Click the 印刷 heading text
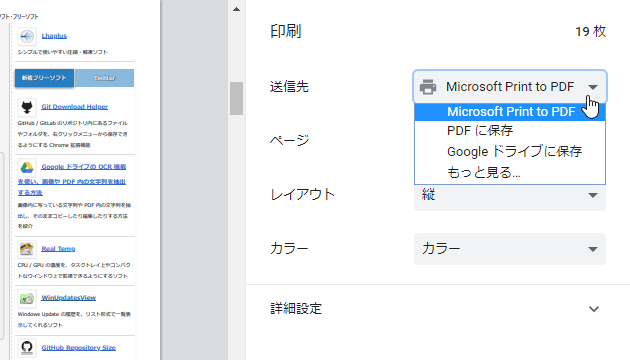Viewport: 630px width, 360px height. click(x=286, y=31)
